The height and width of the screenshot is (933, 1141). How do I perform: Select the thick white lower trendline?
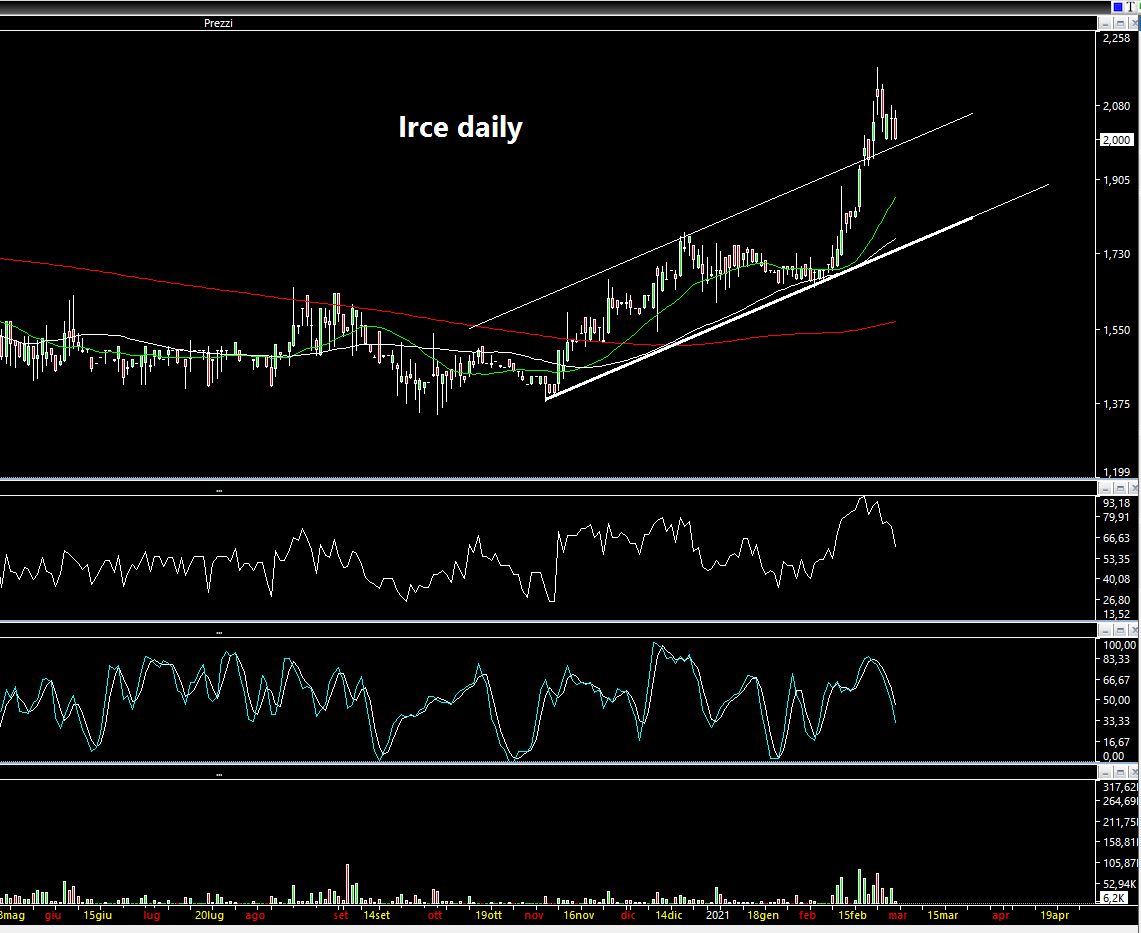(x=759, y=309)
